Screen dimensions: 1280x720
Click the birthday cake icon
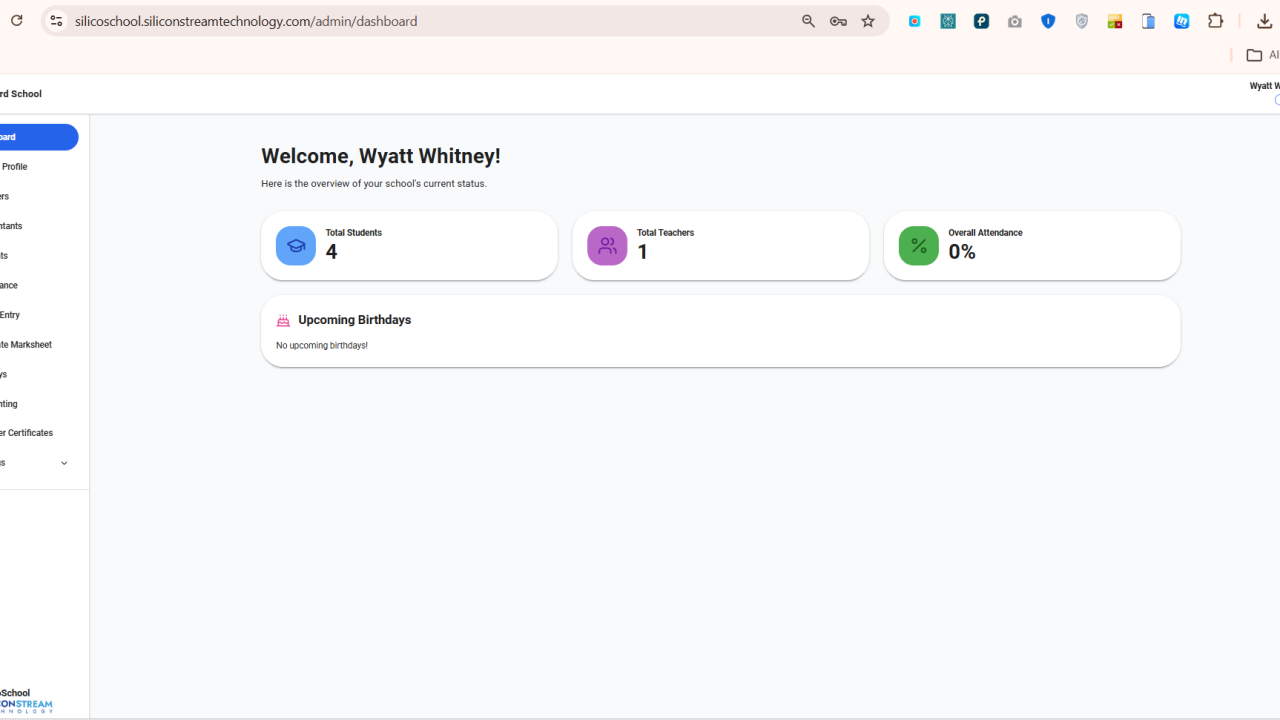click(x=283, y=320)
